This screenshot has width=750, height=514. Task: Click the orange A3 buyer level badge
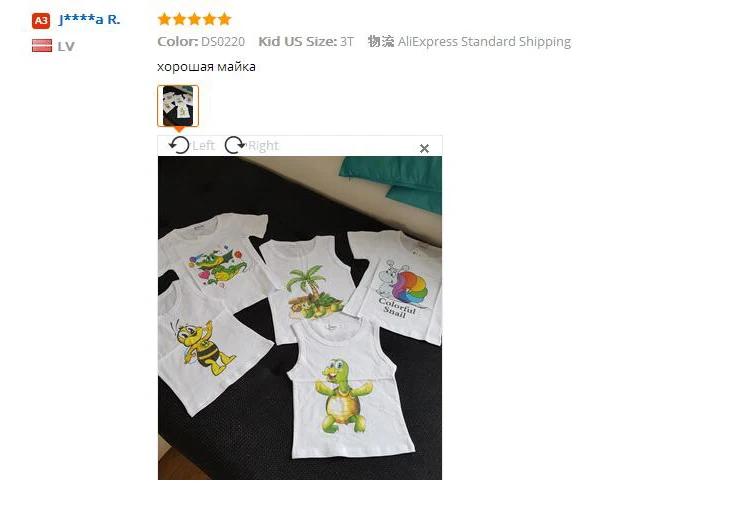(x=41, y=21)
